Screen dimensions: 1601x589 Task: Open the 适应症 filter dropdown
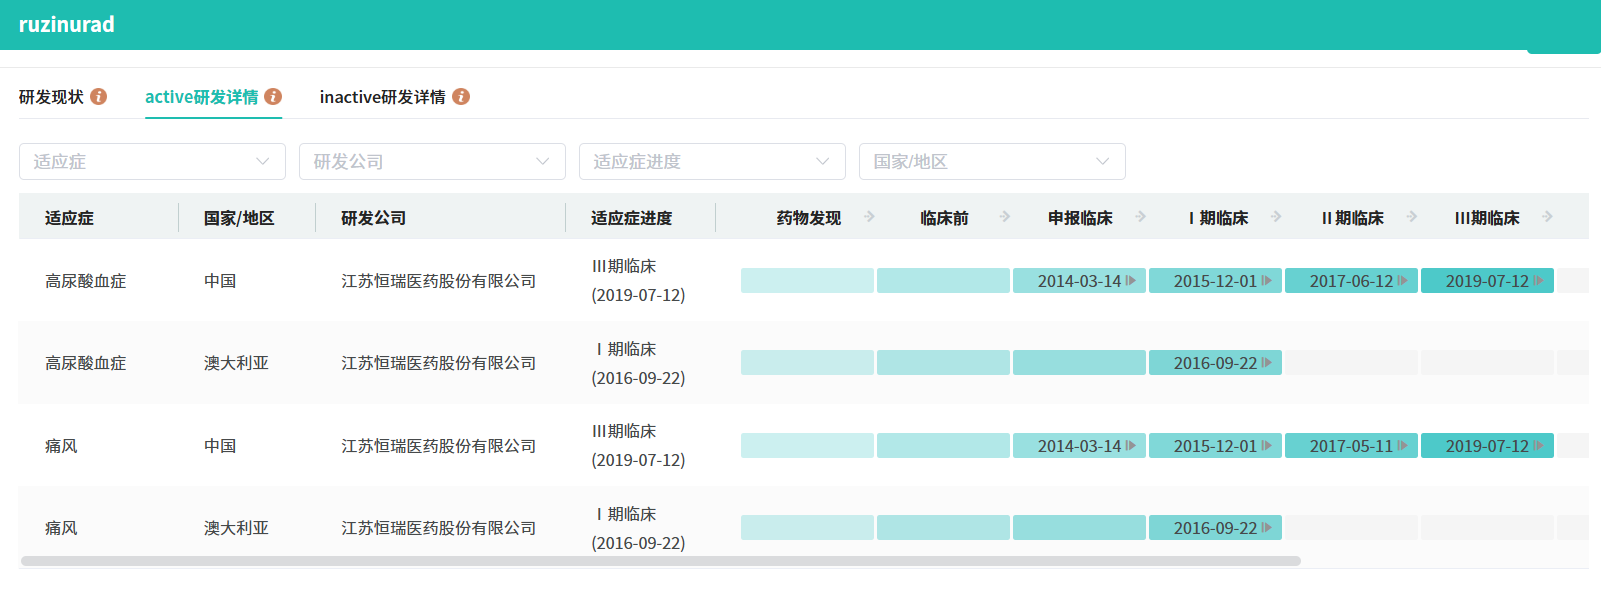152,161
